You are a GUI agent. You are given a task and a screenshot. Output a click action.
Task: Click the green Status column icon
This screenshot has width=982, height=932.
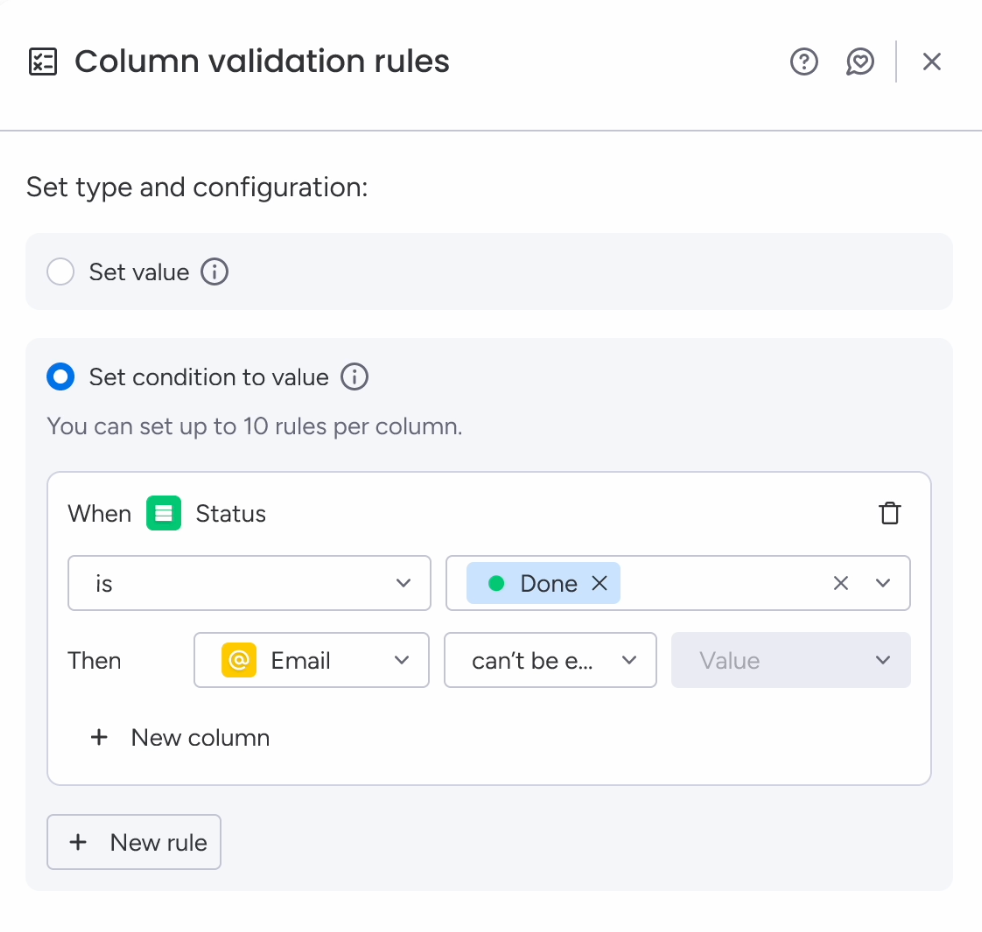point(163,514)
